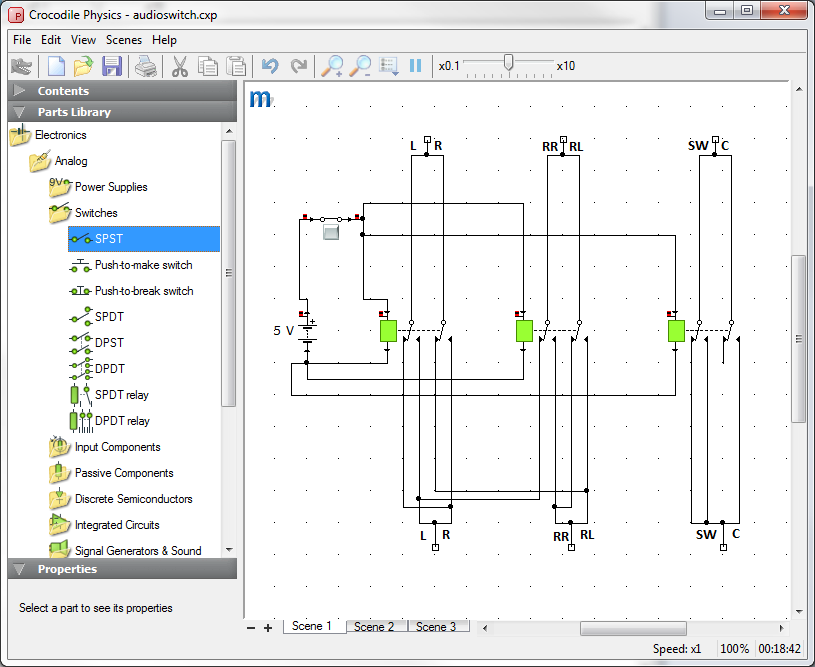The height and width of the screenshot is (667, 815).
Task: Open the Input Components folder
Action: [117, 447]
